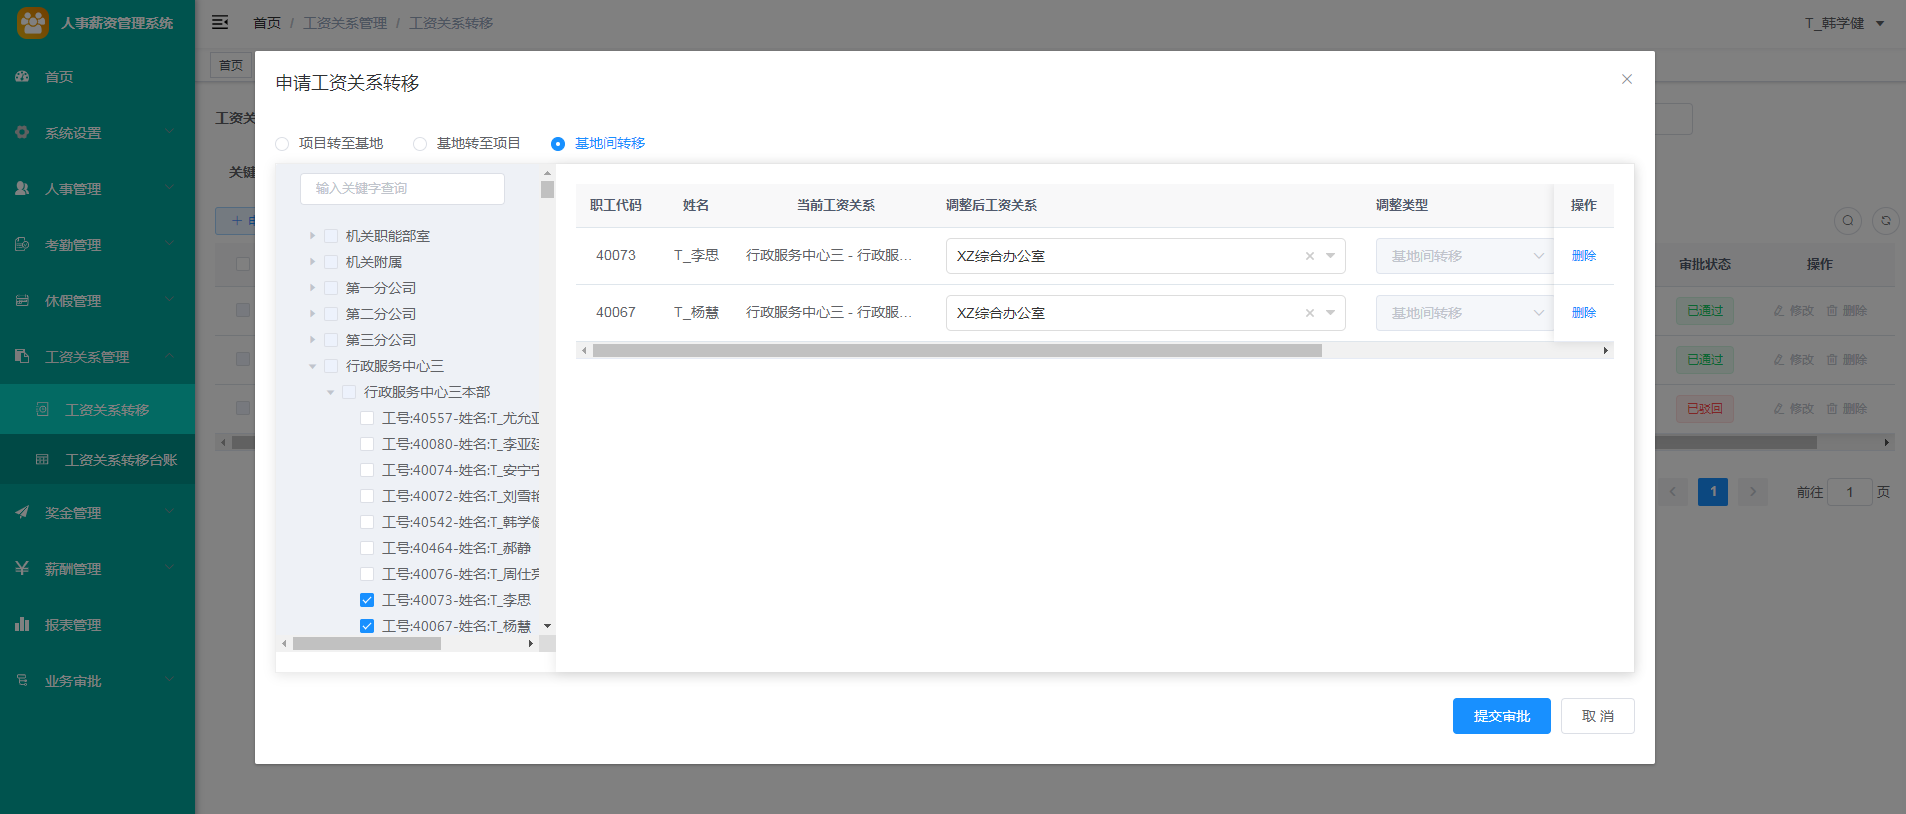The height and width of the screenshot is (814, 1906).
Task: Click the table horizontal scrollbar thumb
Action: click(x=957, y=351)
